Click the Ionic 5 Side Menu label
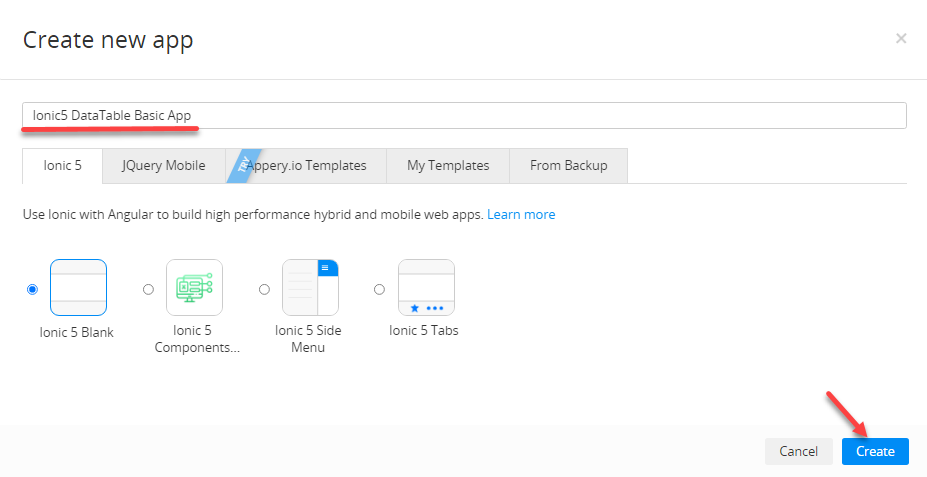This screenshot has height=477, width=927. (308, 339)
